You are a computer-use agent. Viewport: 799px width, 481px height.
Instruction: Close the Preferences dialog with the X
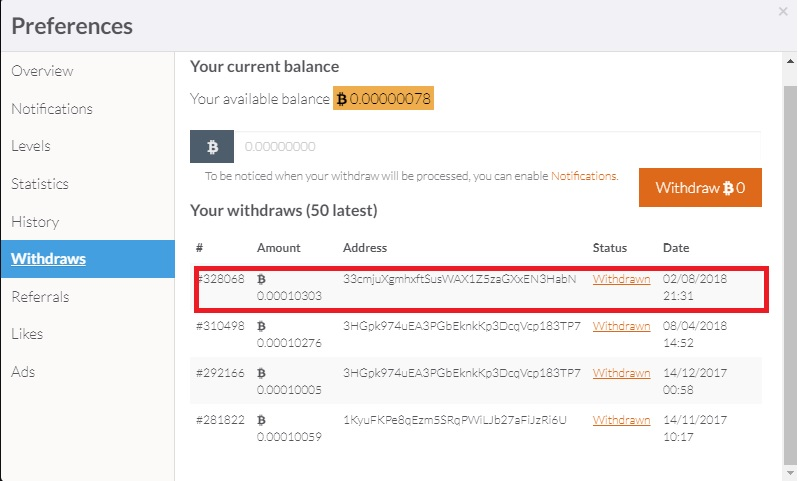click(x=782, y=11)
